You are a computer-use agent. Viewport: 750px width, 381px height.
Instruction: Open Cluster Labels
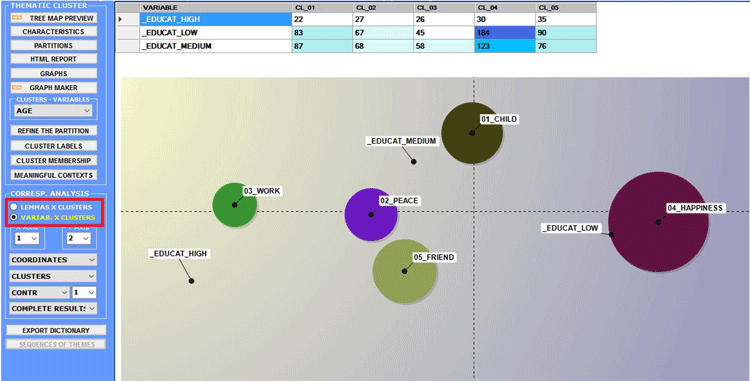coord(54,146)
